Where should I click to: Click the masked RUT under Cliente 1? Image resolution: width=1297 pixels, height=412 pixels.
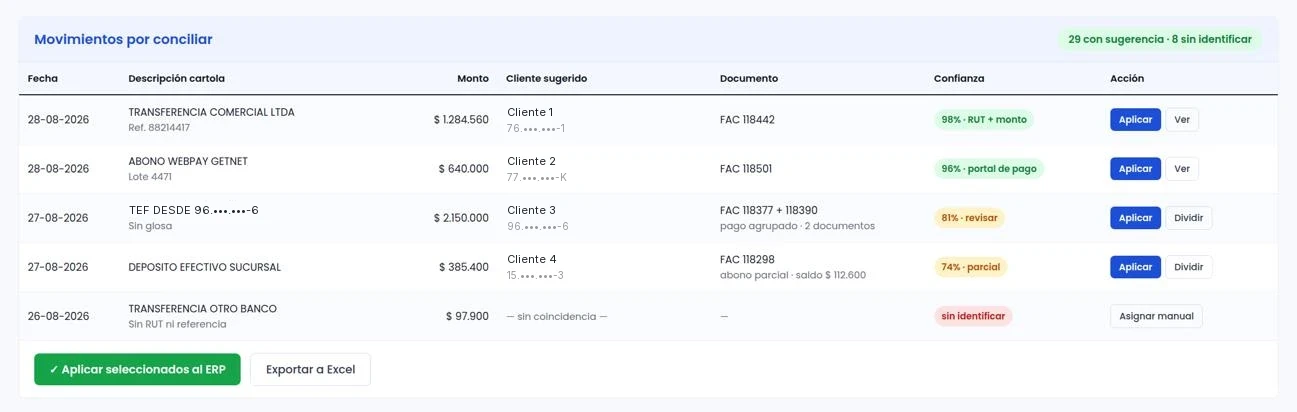(x=536, y=128)
